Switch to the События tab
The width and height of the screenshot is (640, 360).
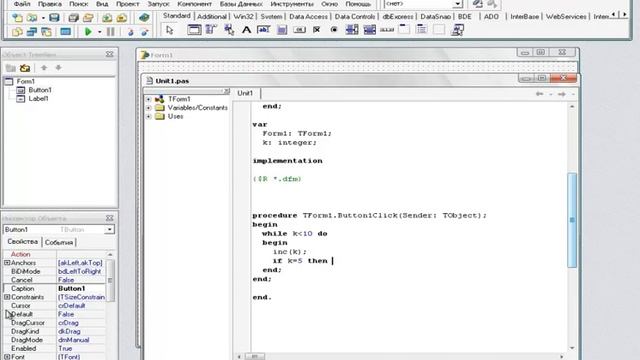point(59,242)
